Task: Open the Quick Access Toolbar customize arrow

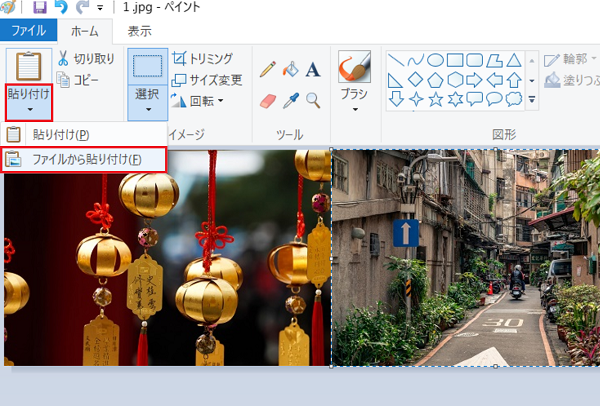Action: point(100,7)
